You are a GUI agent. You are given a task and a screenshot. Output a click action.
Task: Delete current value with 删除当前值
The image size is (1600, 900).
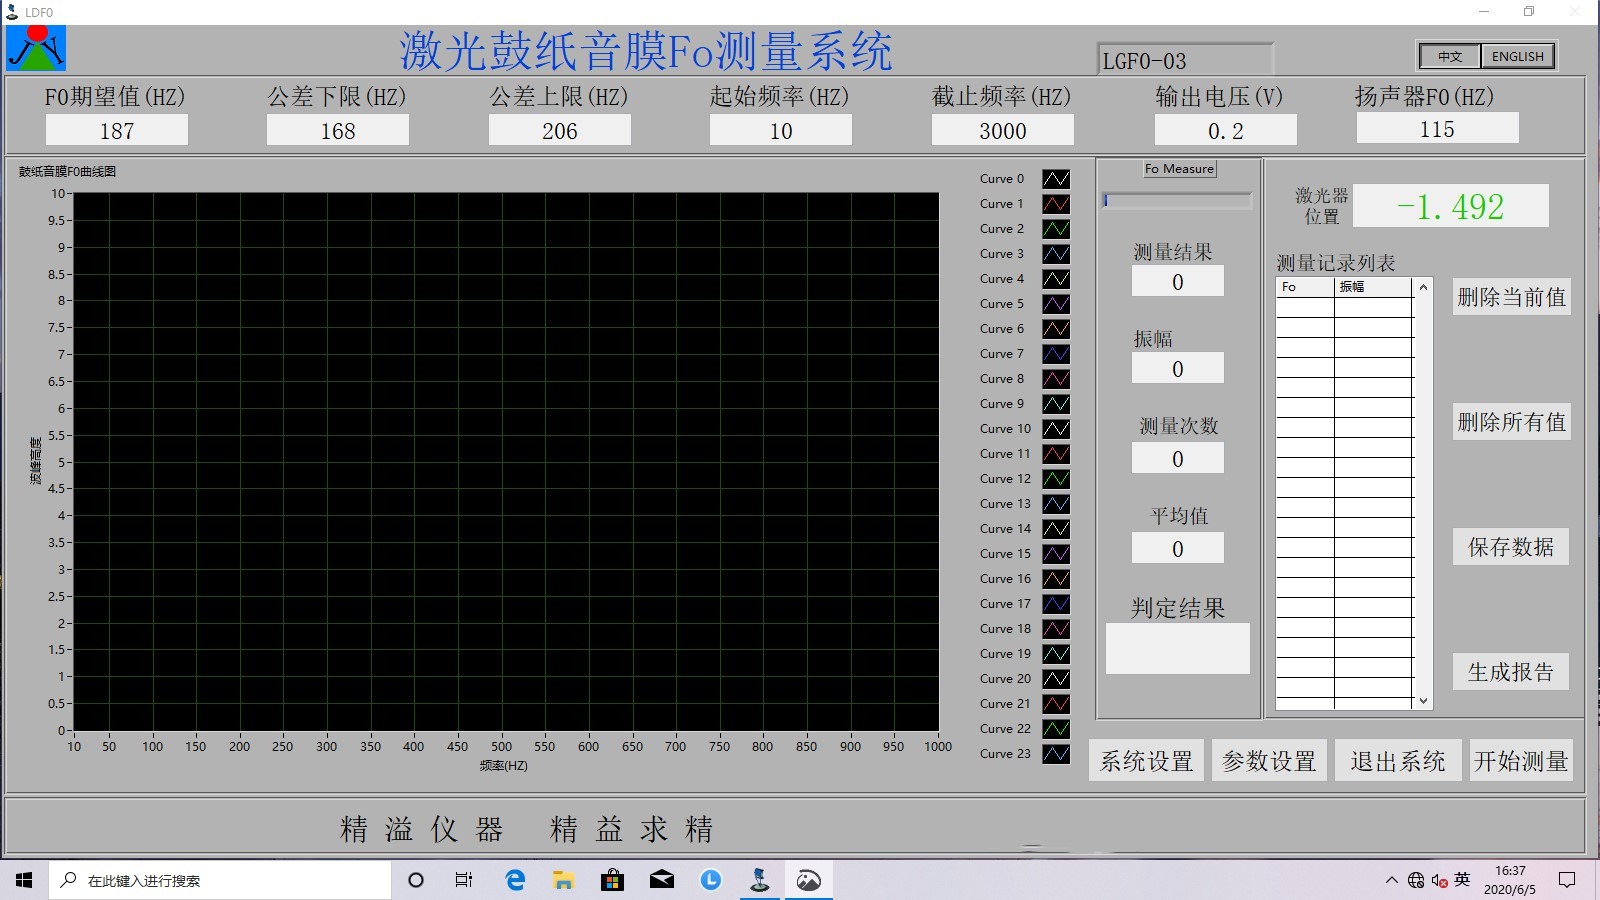[1511, 297]
